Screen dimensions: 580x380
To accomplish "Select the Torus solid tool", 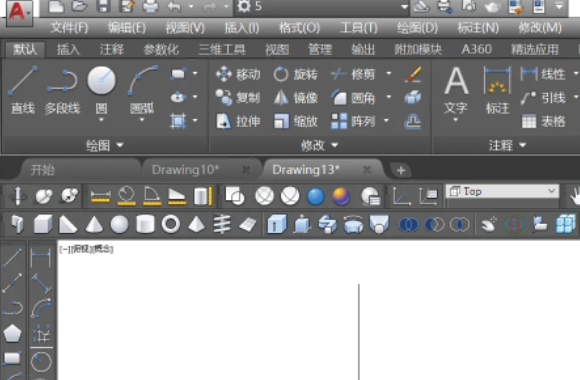I will click(171, 224).
